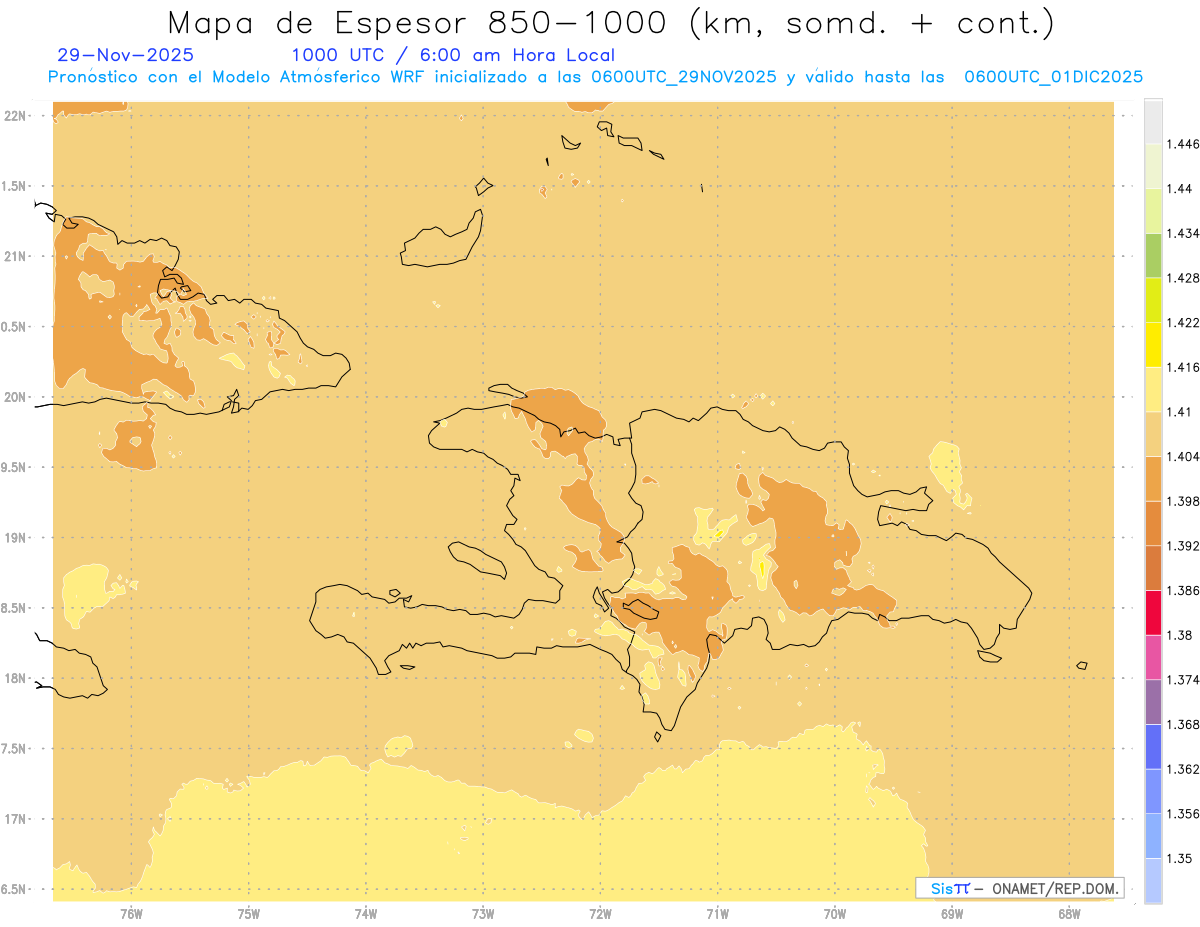Click the 'SisTT - ONAMET/REP.DOM.' logo box
The height and width of the screenshot is (927, 1200).
(1020, 888)
